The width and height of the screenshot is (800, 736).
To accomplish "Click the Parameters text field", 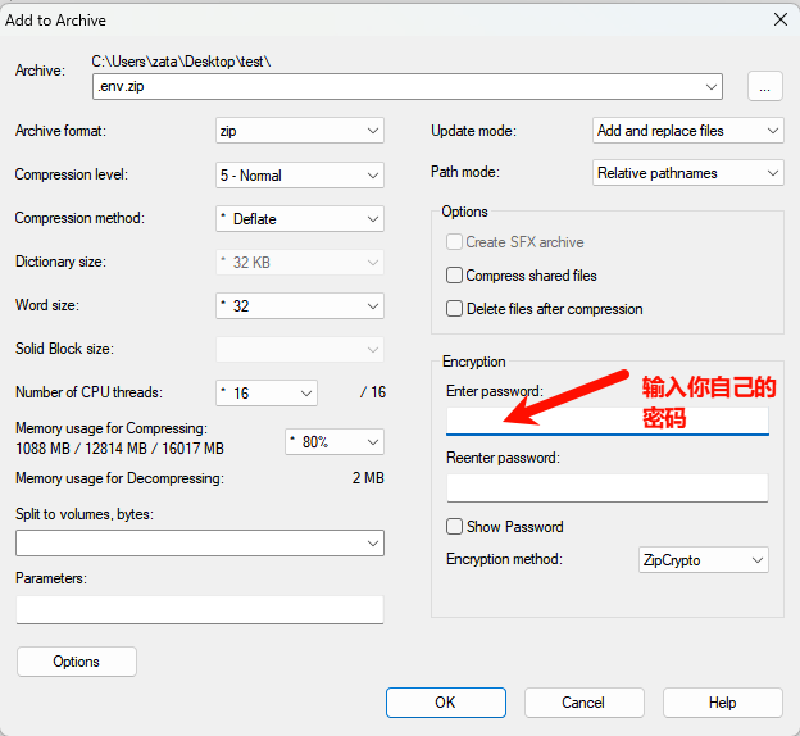I will click(199, 610).
